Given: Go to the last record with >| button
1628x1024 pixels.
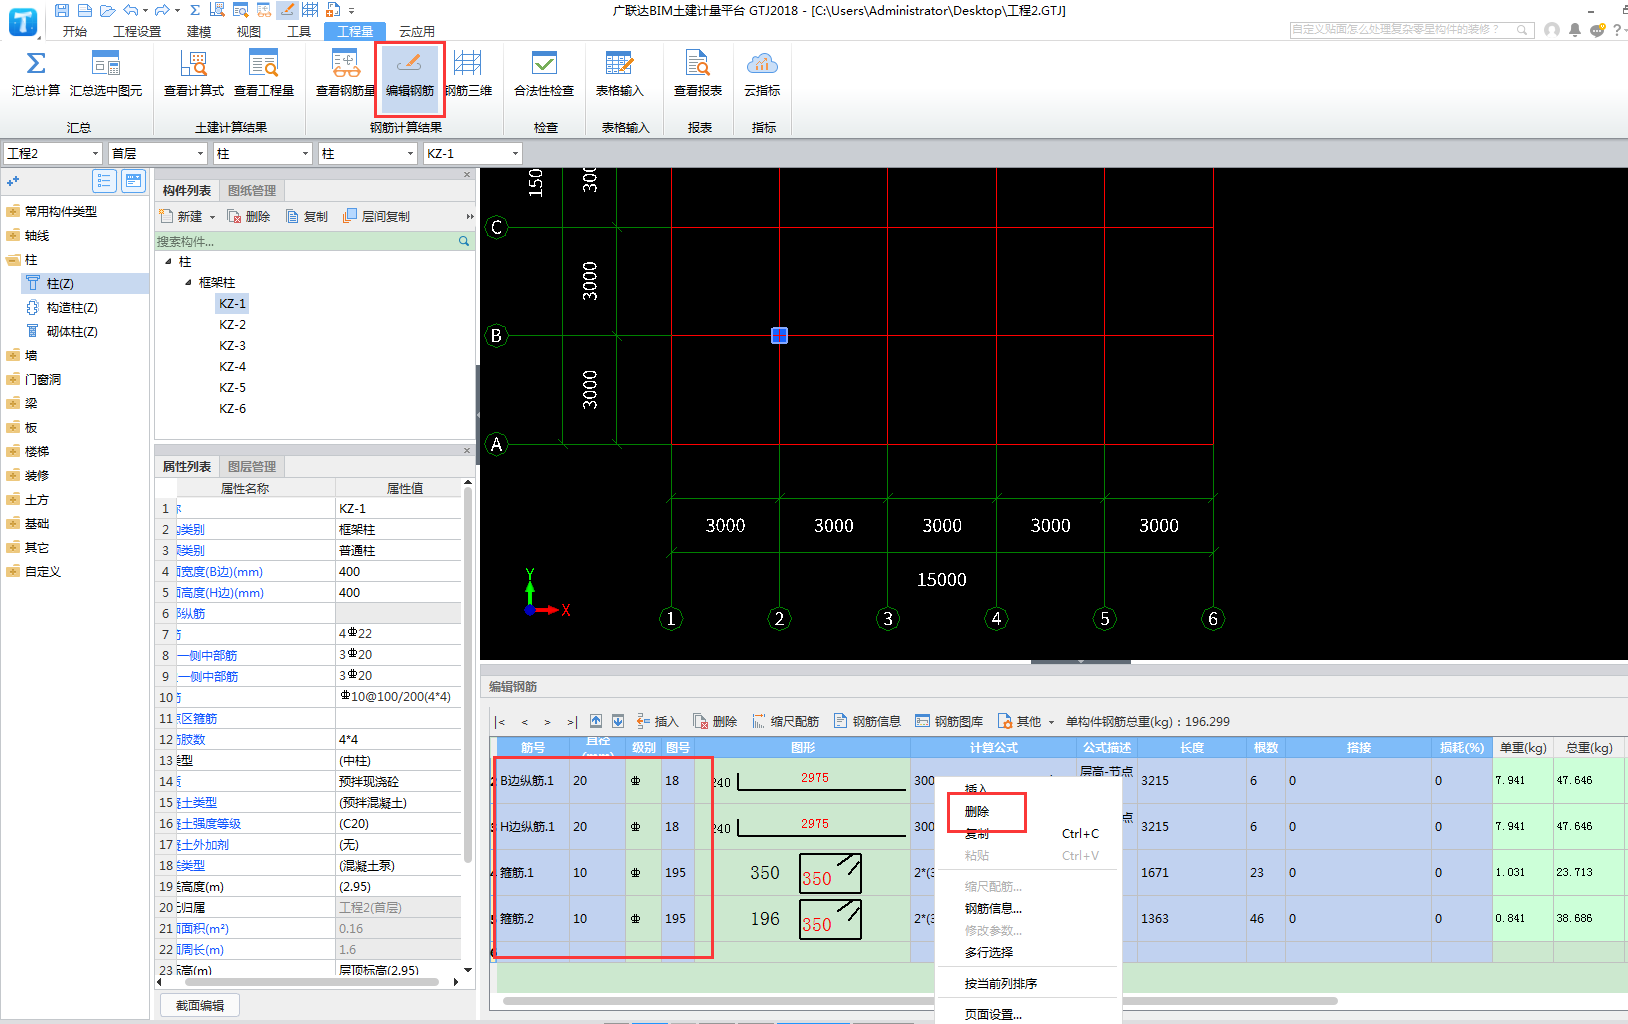Looking at the screenshot, I should tap(572, 721).
